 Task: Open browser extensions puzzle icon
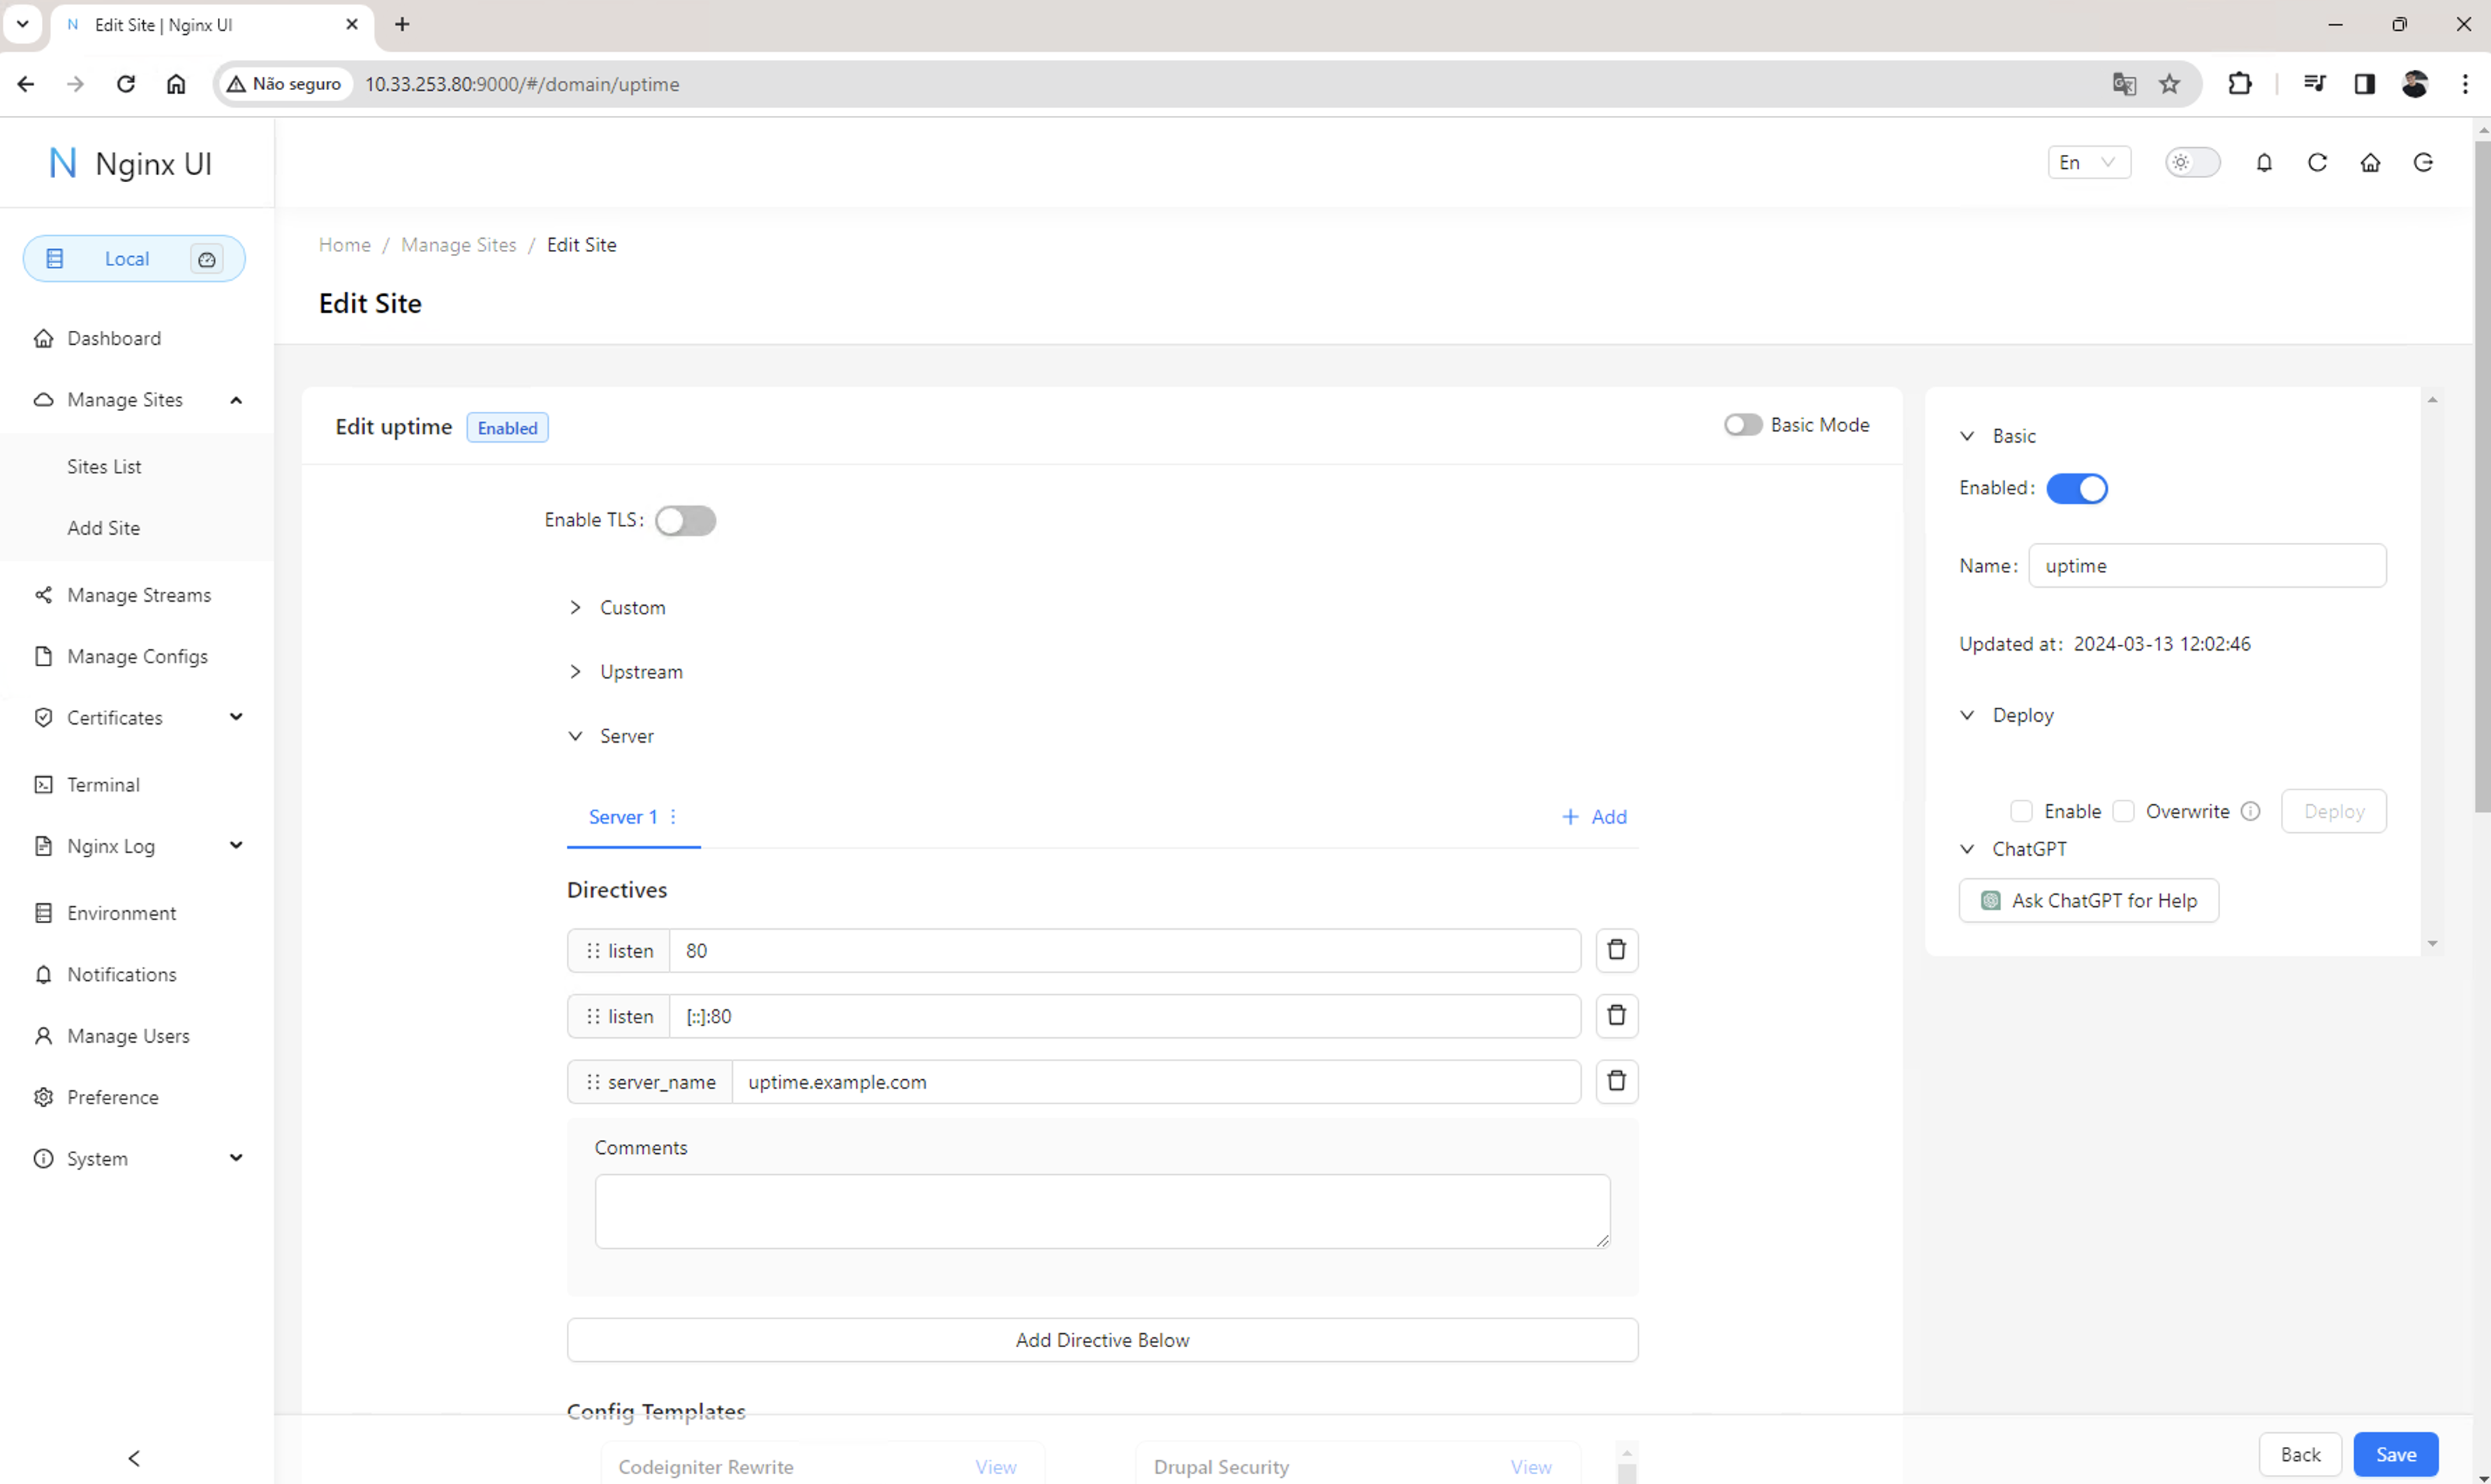(2240, 84)
